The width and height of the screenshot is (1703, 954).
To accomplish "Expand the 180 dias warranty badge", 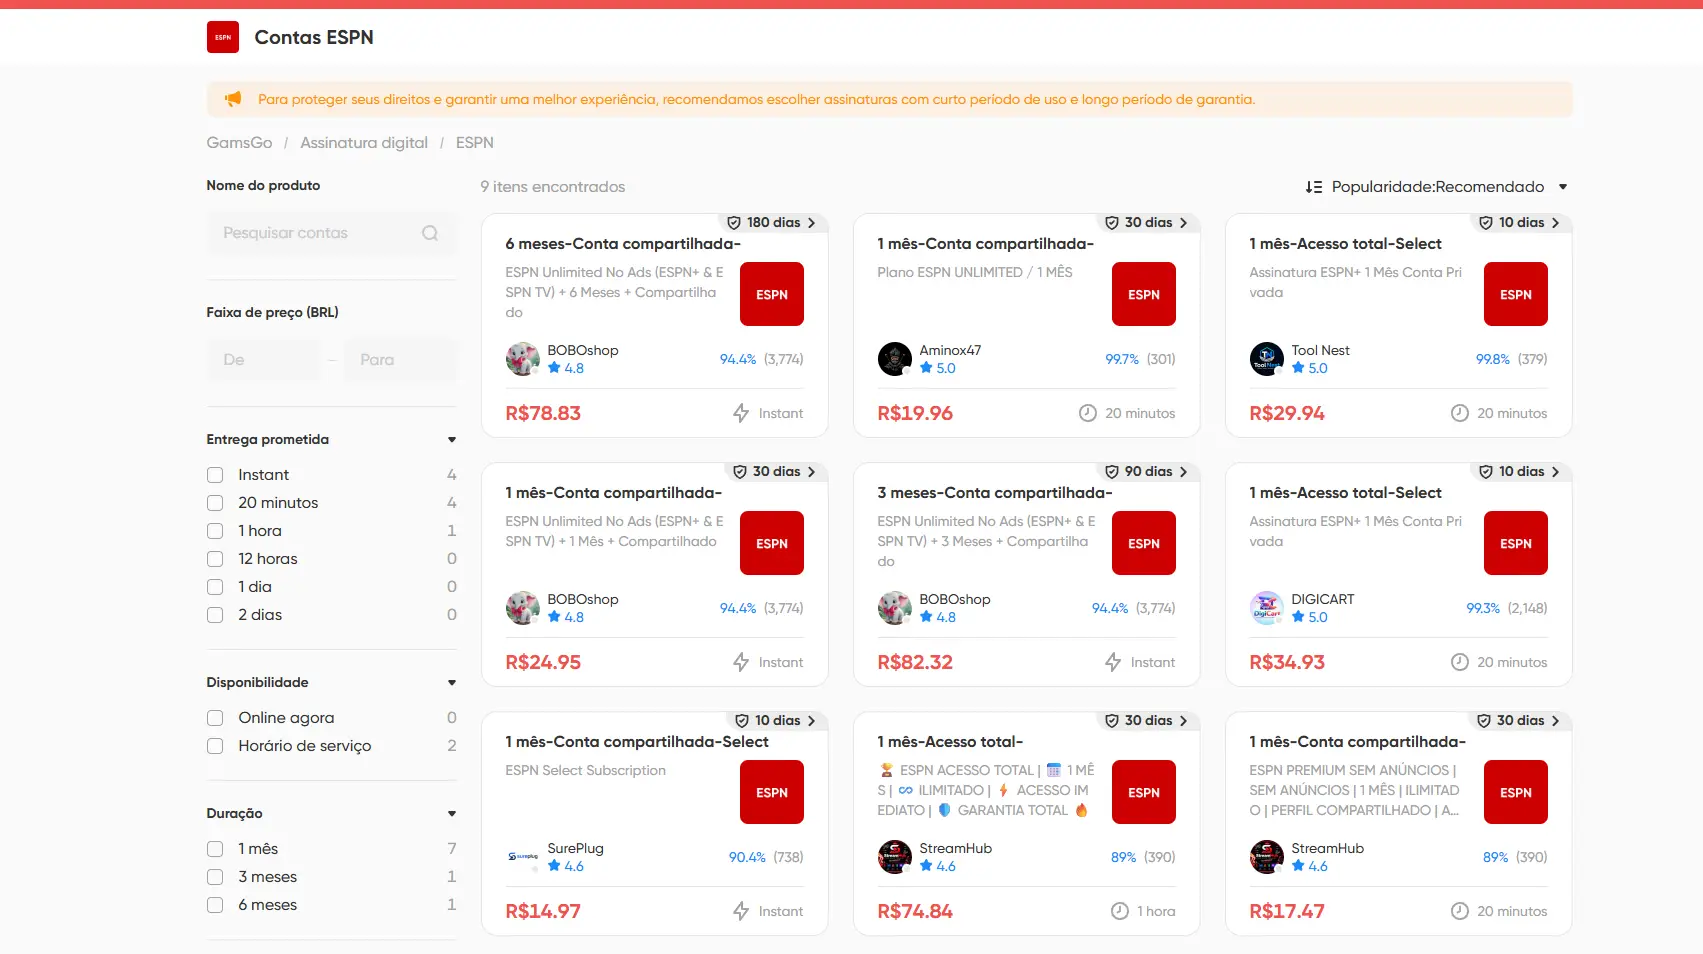I will coord(773,223).
